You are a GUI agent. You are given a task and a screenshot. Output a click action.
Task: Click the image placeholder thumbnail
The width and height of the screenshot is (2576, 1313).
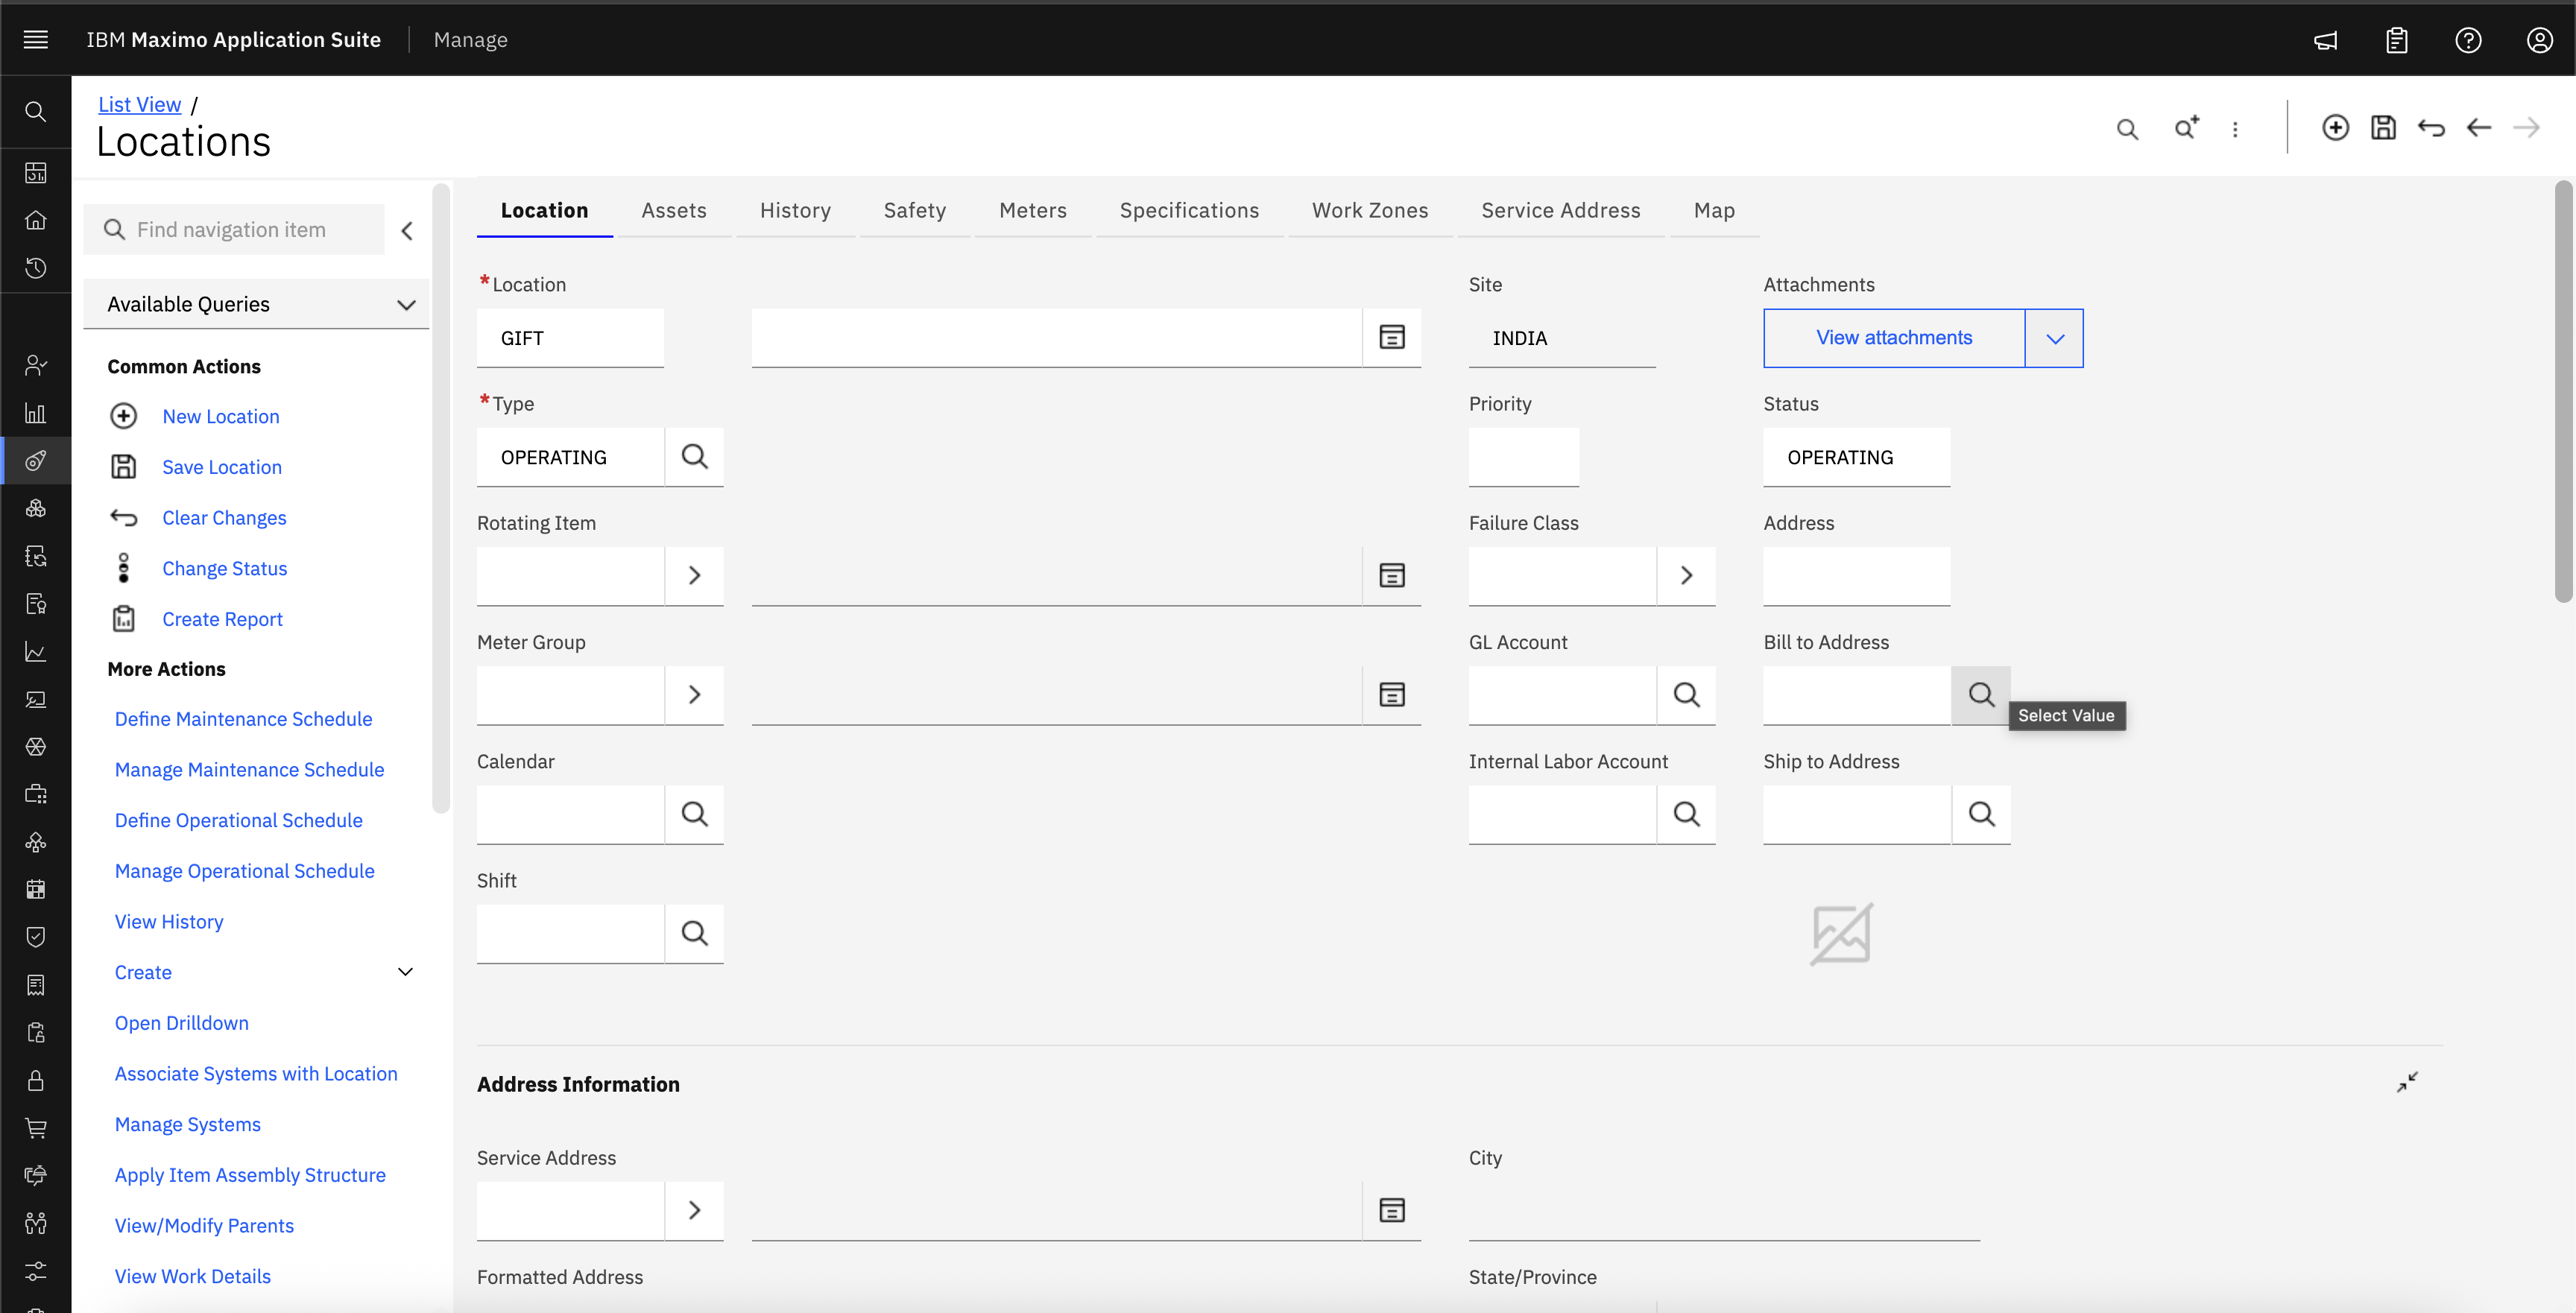(x=1841, y=934)
